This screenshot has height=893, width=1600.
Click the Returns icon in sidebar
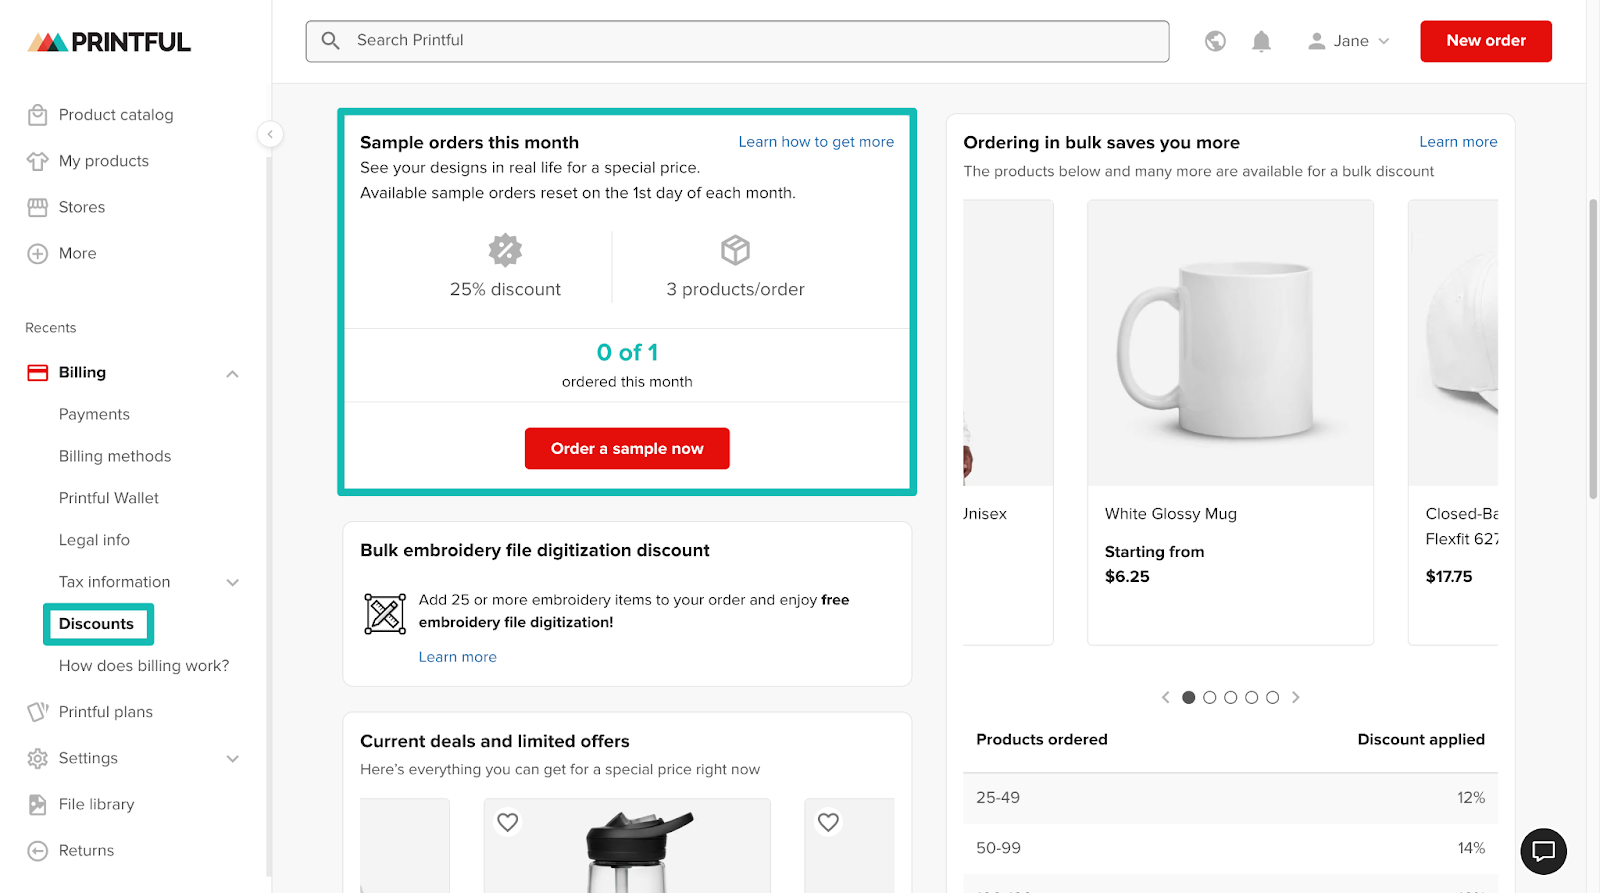37,851
